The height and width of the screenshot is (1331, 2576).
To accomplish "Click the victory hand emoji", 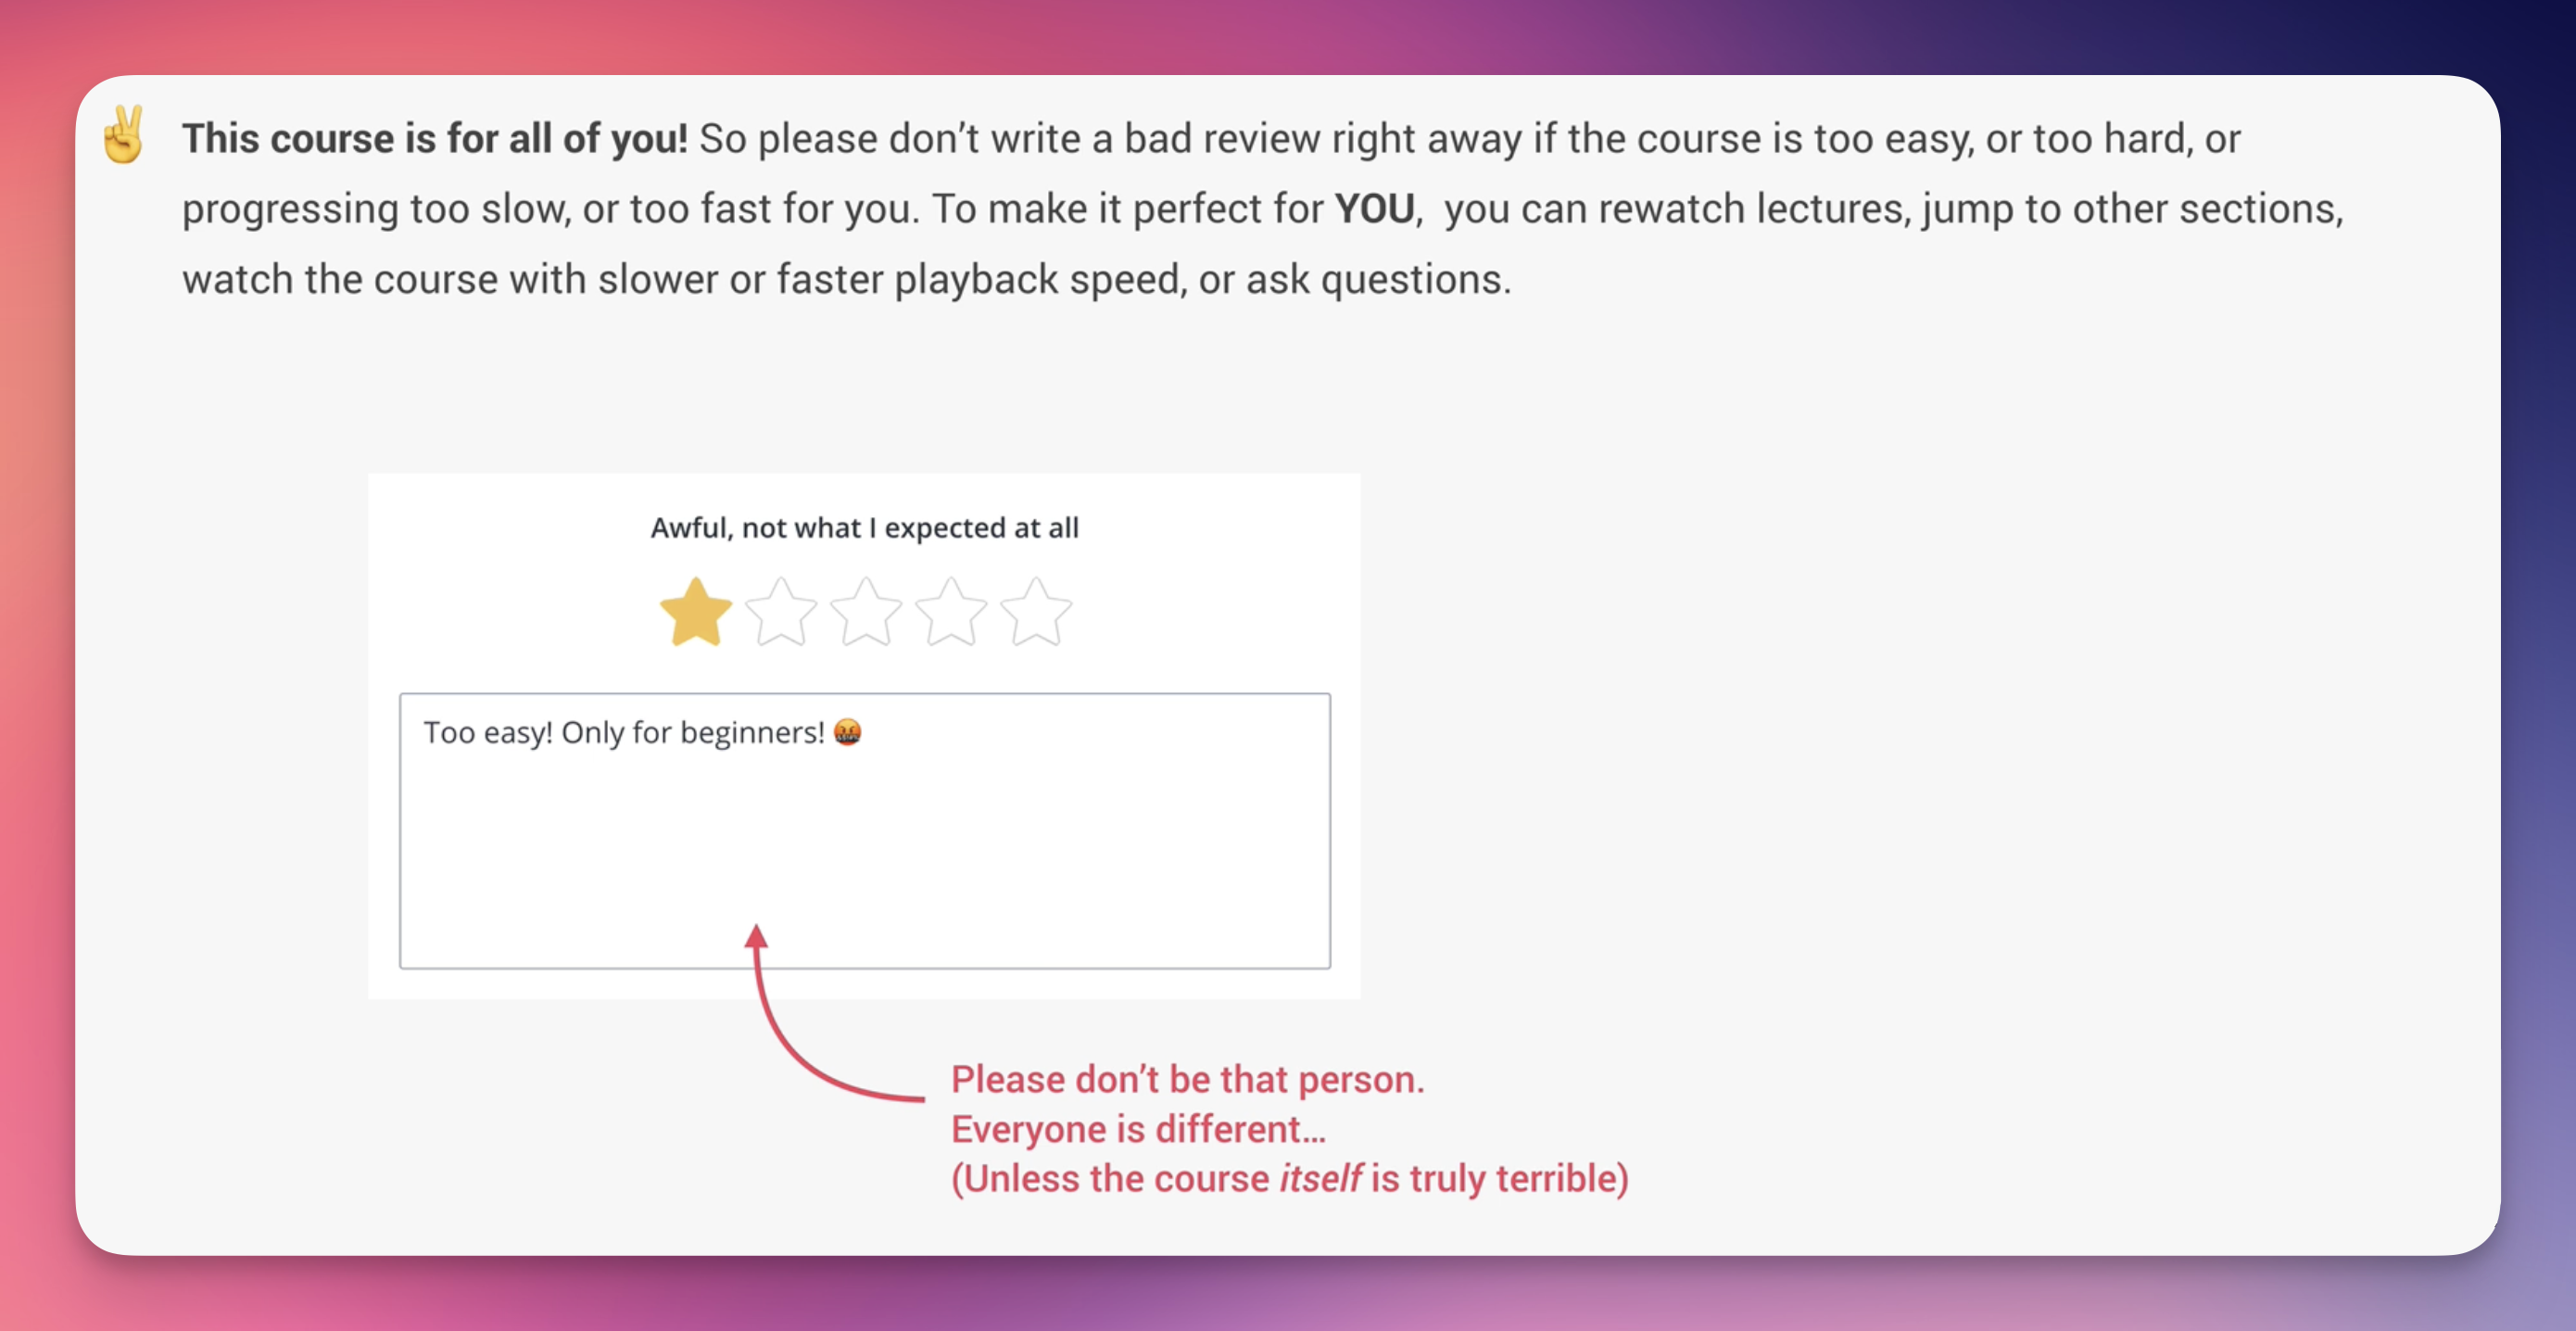I will 124,134.
